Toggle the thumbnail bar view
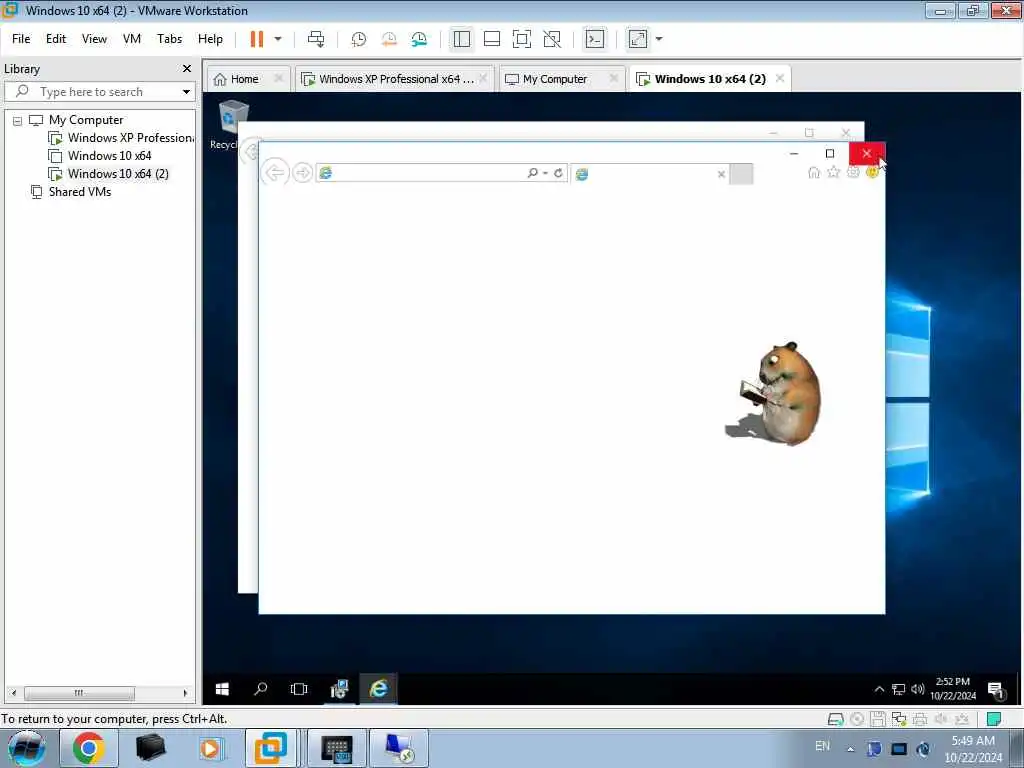 point(492,39)
